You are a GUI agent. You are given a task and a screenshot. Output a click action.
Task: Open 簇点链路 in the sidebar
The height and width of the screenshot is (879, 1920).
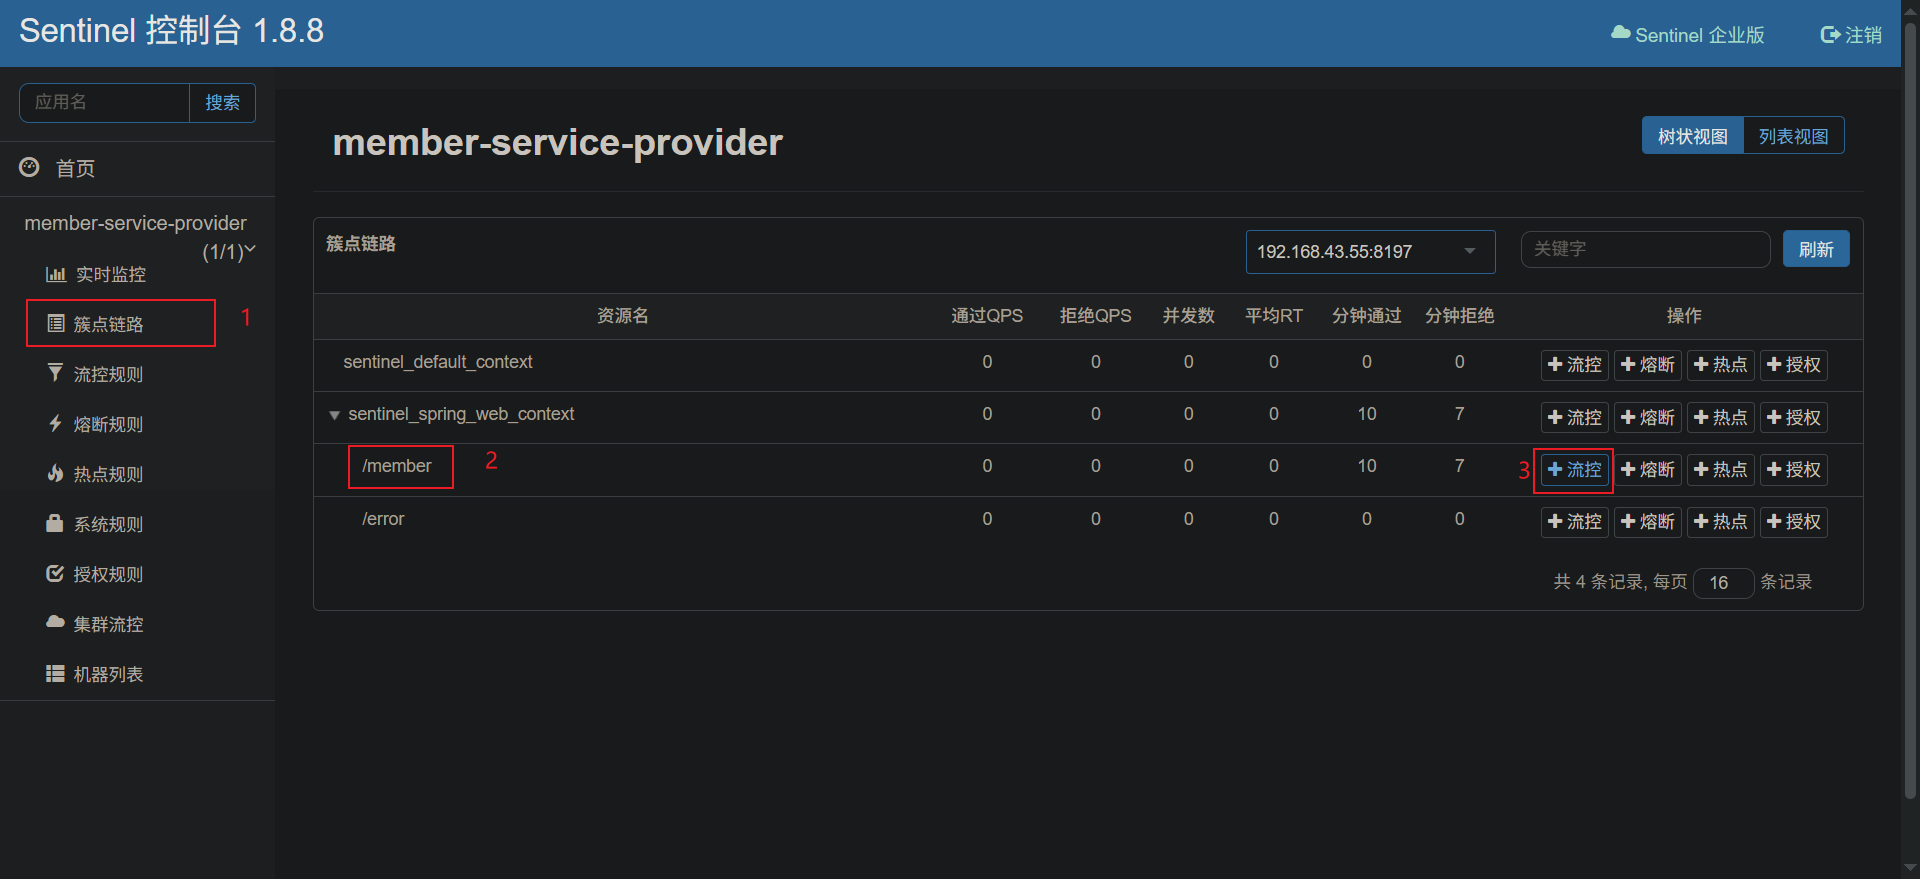[108, 324]
